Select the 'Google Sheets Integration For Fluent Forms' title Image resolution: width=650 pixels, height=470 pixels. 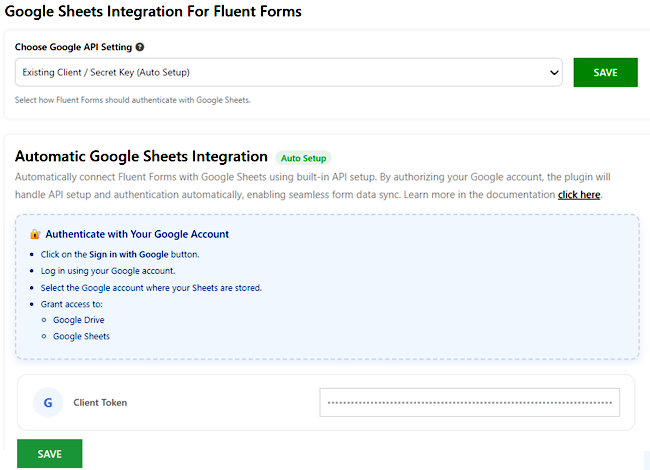pos(158,11)
